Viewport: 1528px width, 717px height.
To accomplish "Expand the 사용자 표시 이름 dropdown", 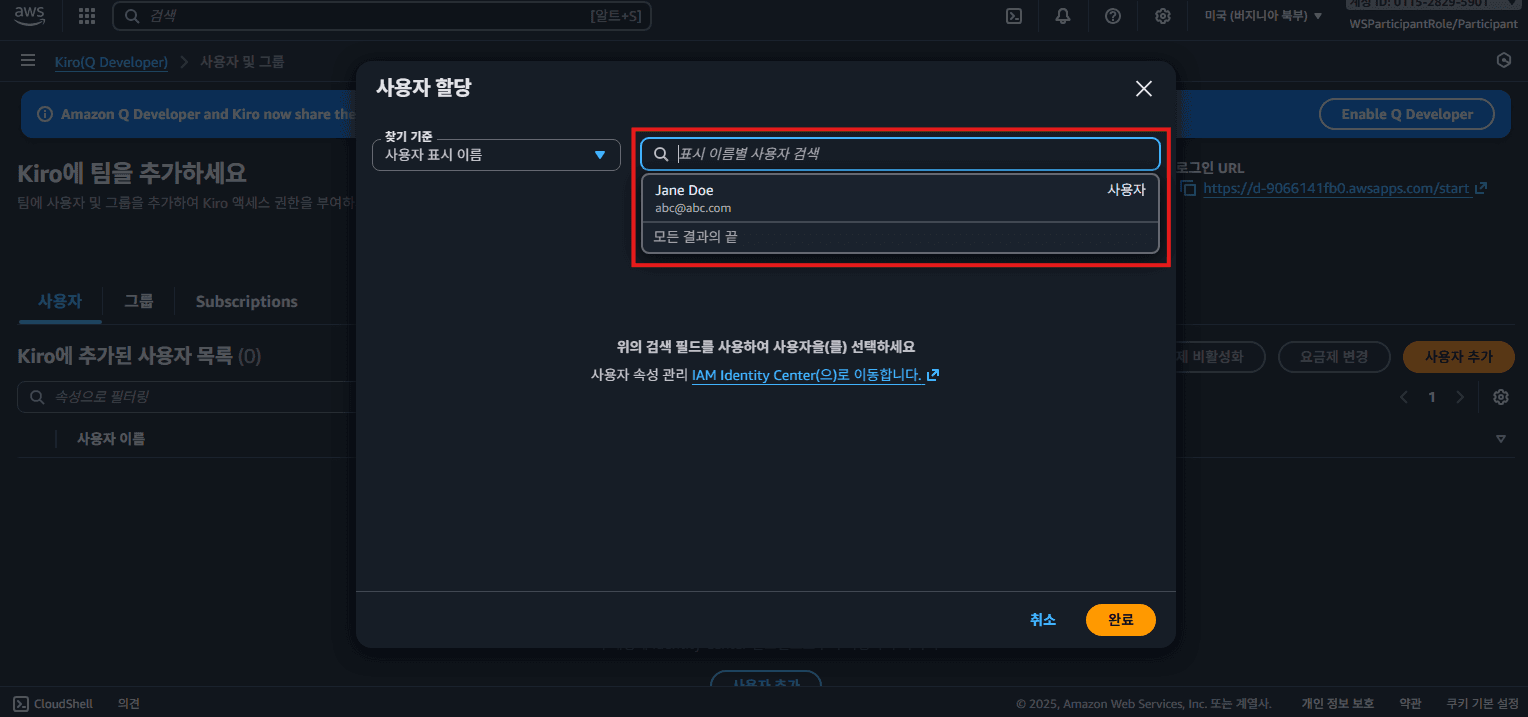I will tap(496, 155).
